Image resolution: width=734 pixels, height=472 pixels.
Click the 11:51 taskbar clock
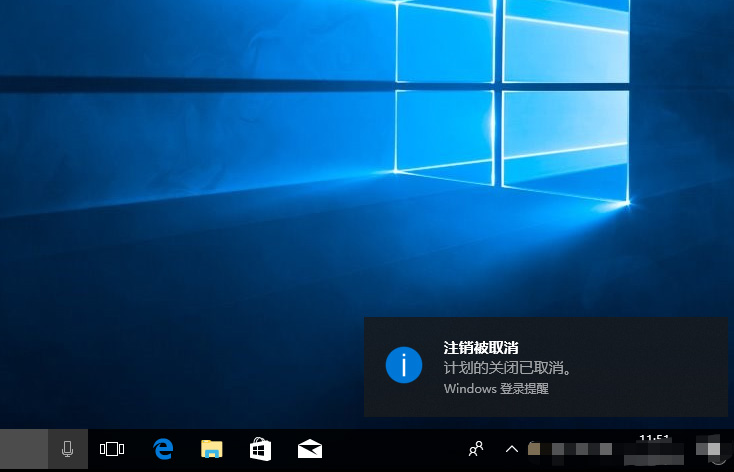pyautogui.click(x=654, y=440)
